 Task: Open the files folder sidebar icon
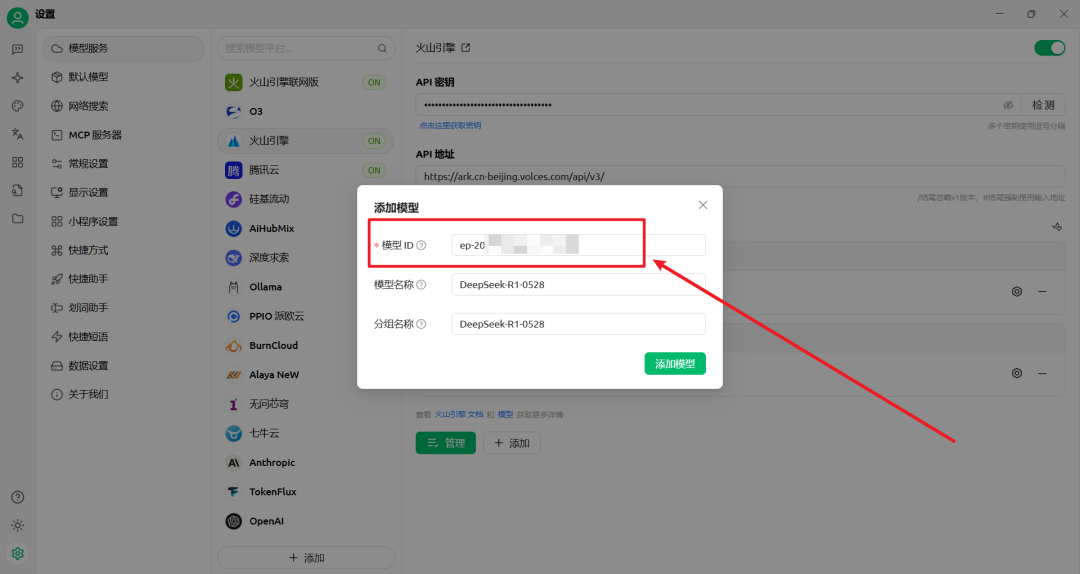point(17,219)
